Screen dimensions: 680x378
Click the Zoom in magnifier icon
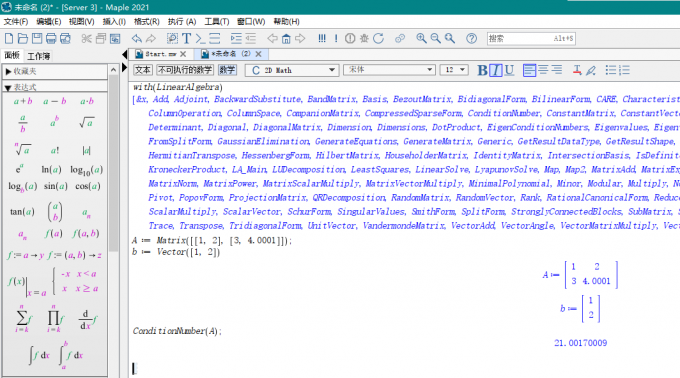point(421,39)
